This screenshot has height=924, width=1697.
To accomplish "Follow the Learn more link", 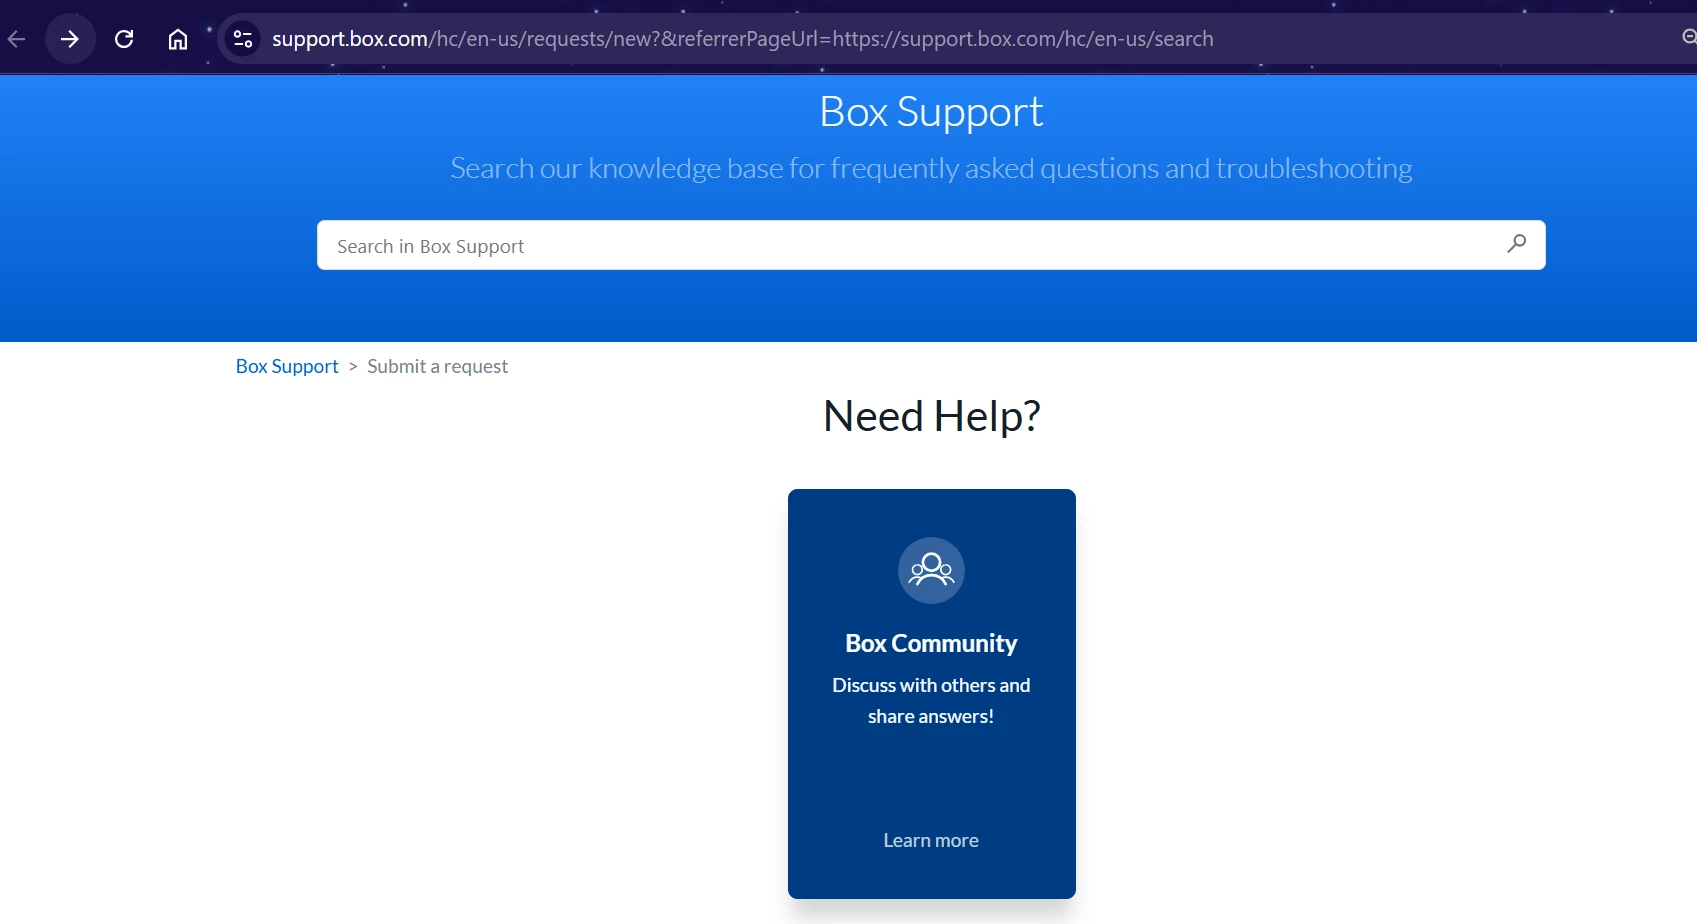I will pyautogui.click(x=931, y=840).
